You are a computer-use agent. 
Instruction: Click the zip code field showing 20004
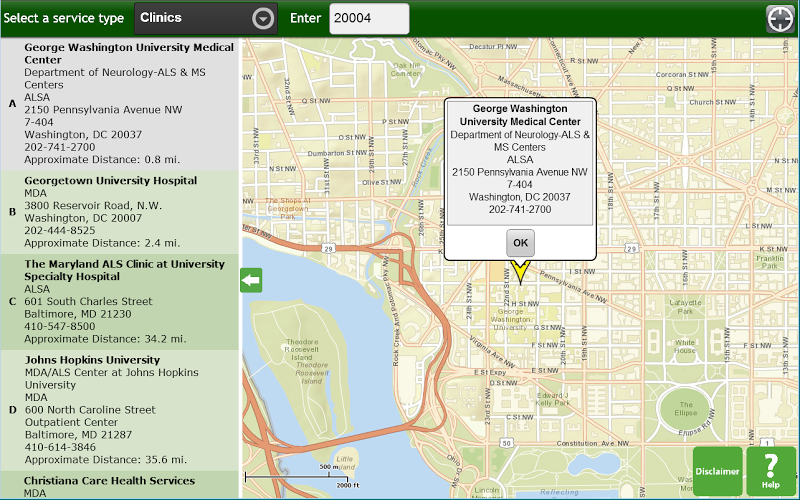(x=369, y=18)
